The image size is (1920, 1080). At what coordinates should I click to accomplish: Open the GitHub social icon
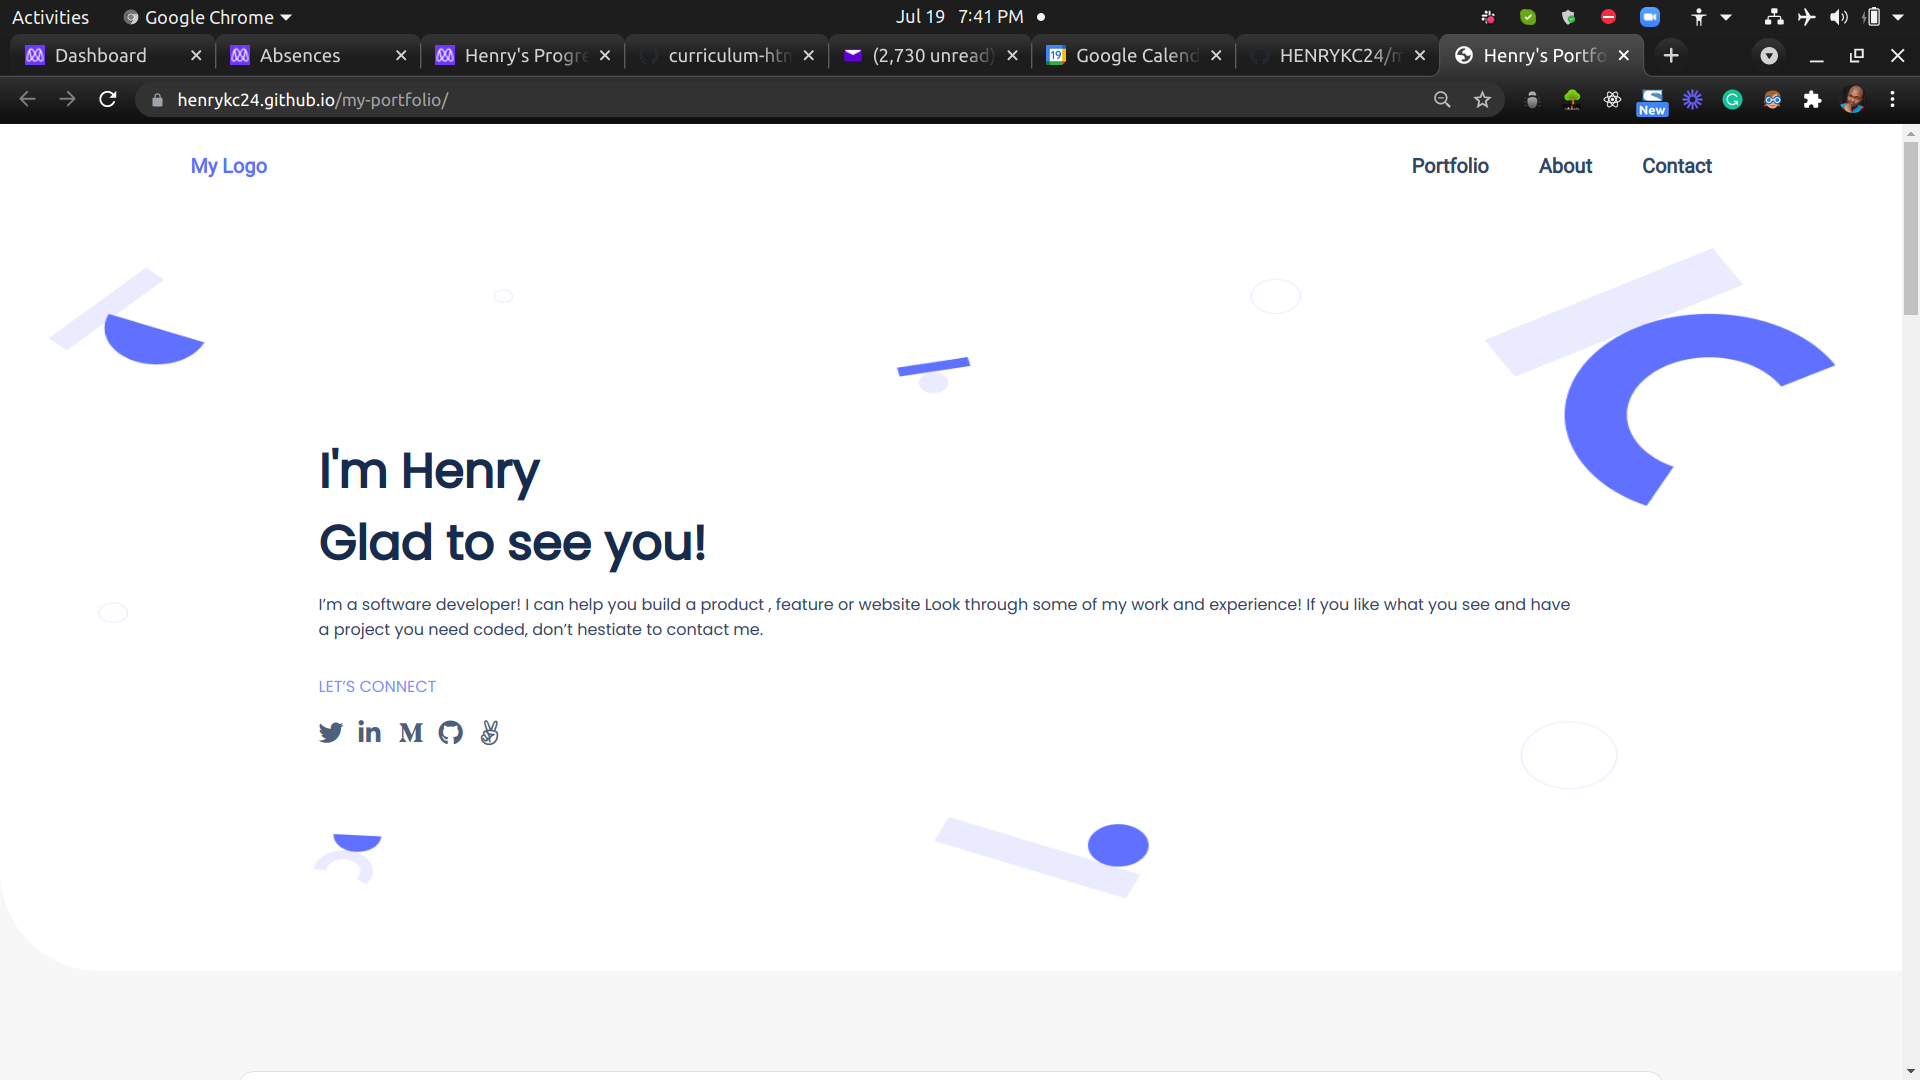(451, 733)
